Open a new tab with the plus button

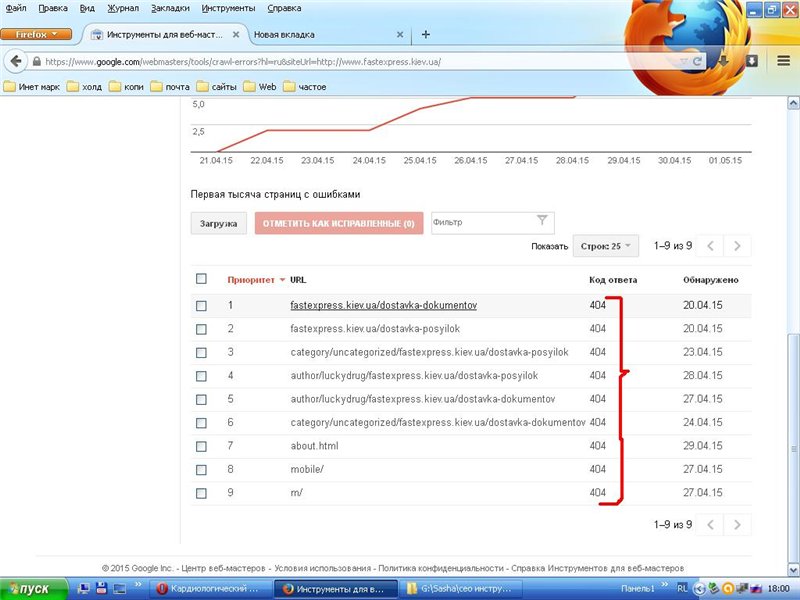tap(426, 34)
